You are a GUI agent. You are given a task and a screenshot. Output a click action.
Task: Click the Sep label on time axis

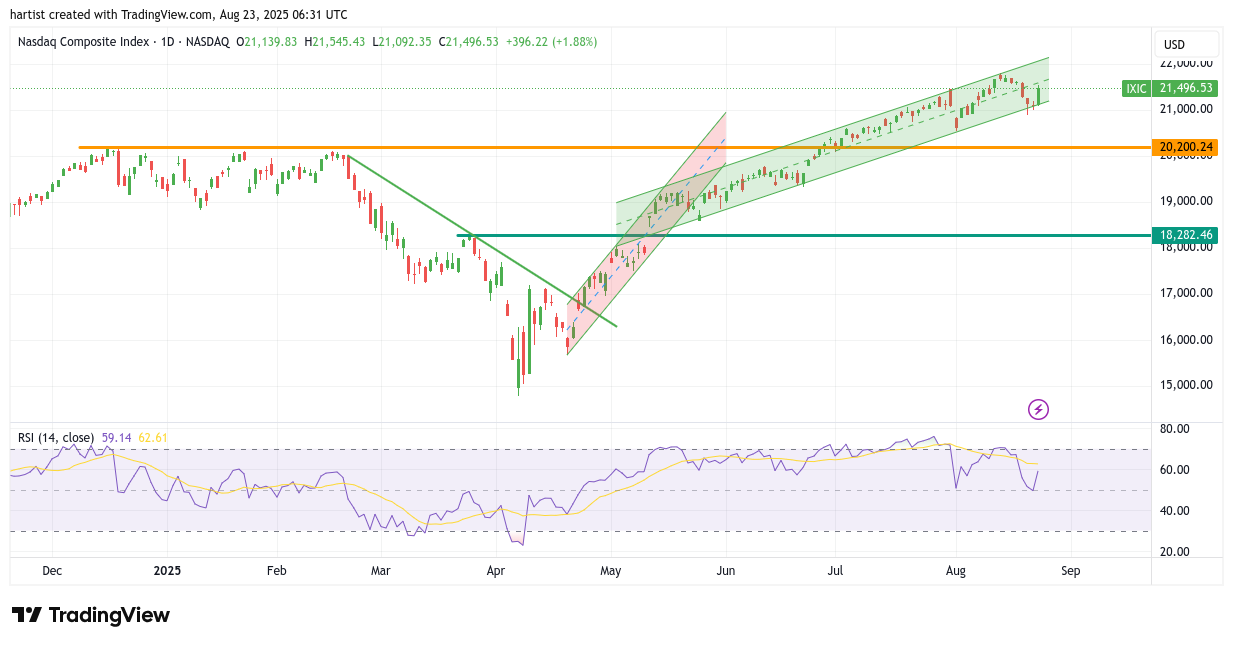(x=1070, y=571)
